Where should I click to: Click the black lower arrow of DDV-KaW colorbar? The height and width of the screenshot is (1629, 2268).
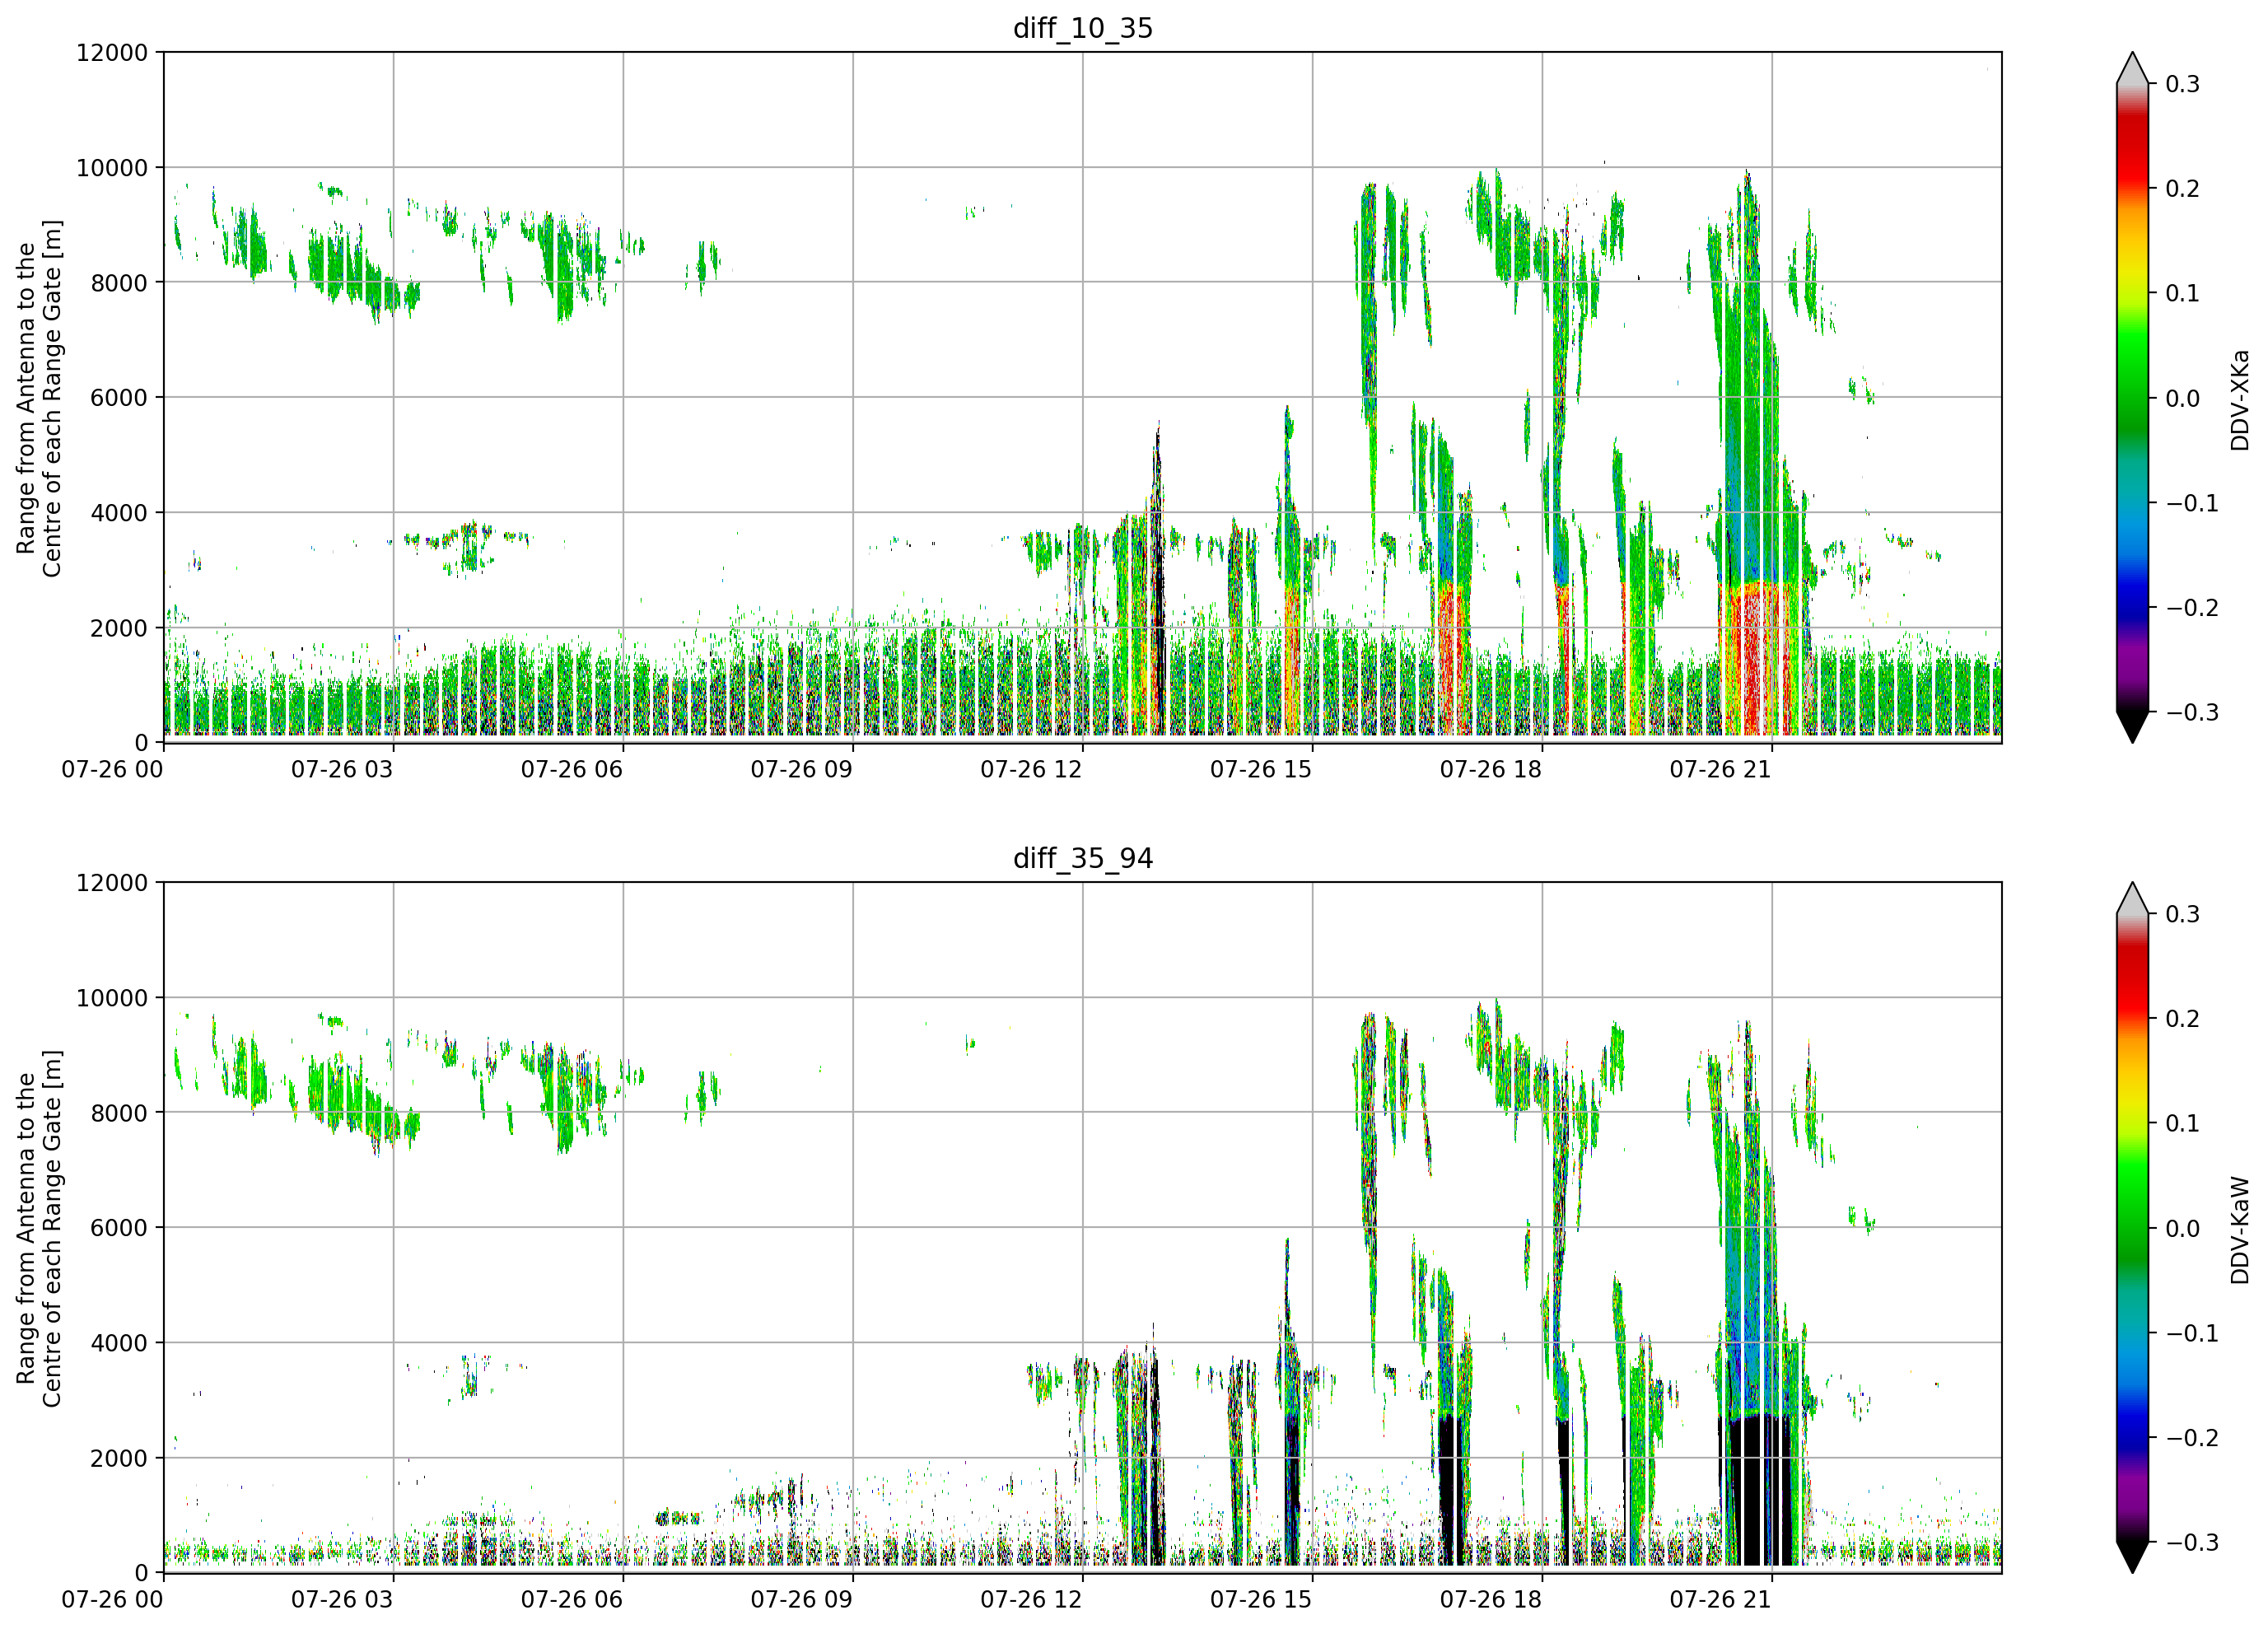coord(2132,1556)
